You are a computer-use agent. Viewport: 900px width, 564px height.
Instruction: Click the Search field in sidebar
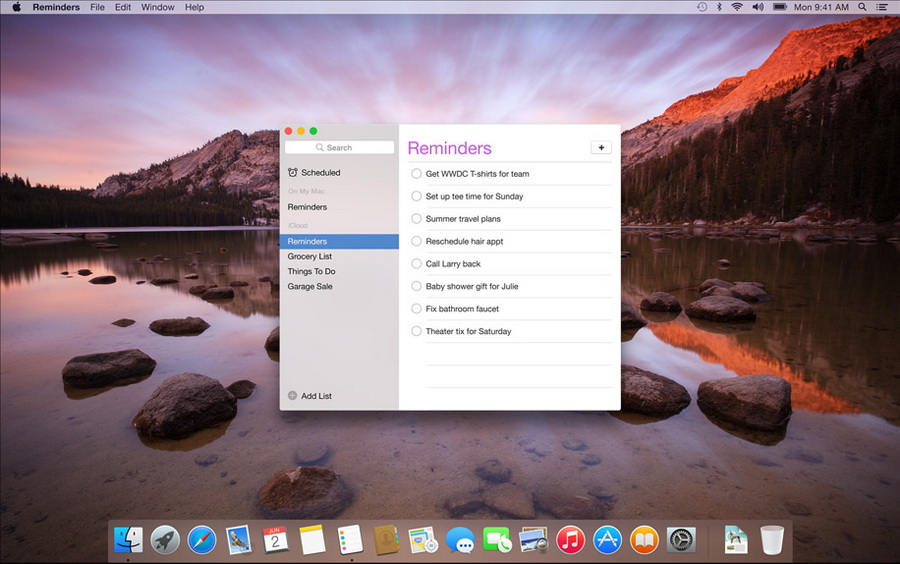339,147
